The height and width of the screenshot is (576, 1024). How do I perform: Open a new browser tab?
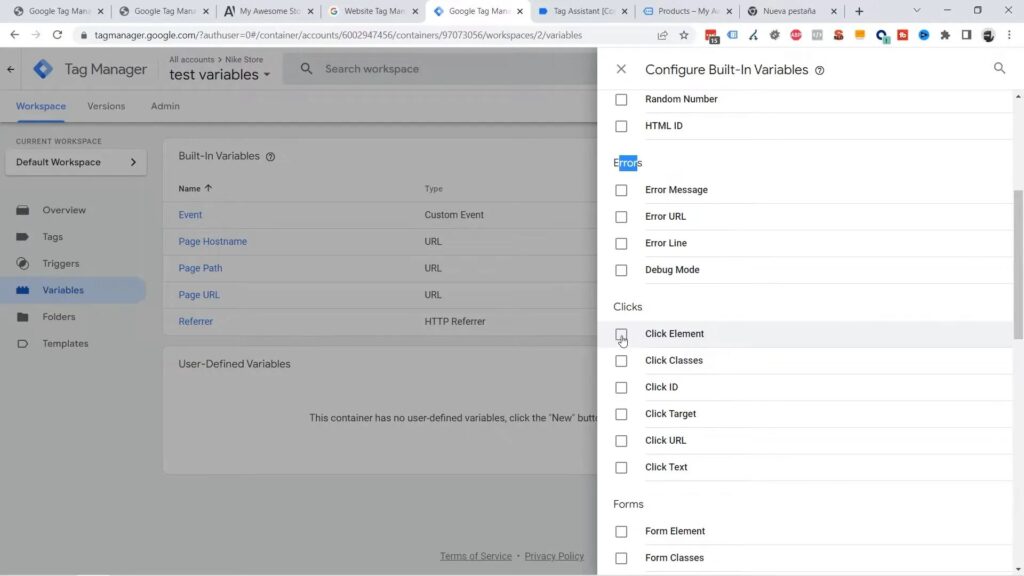[x=859, y=11]
